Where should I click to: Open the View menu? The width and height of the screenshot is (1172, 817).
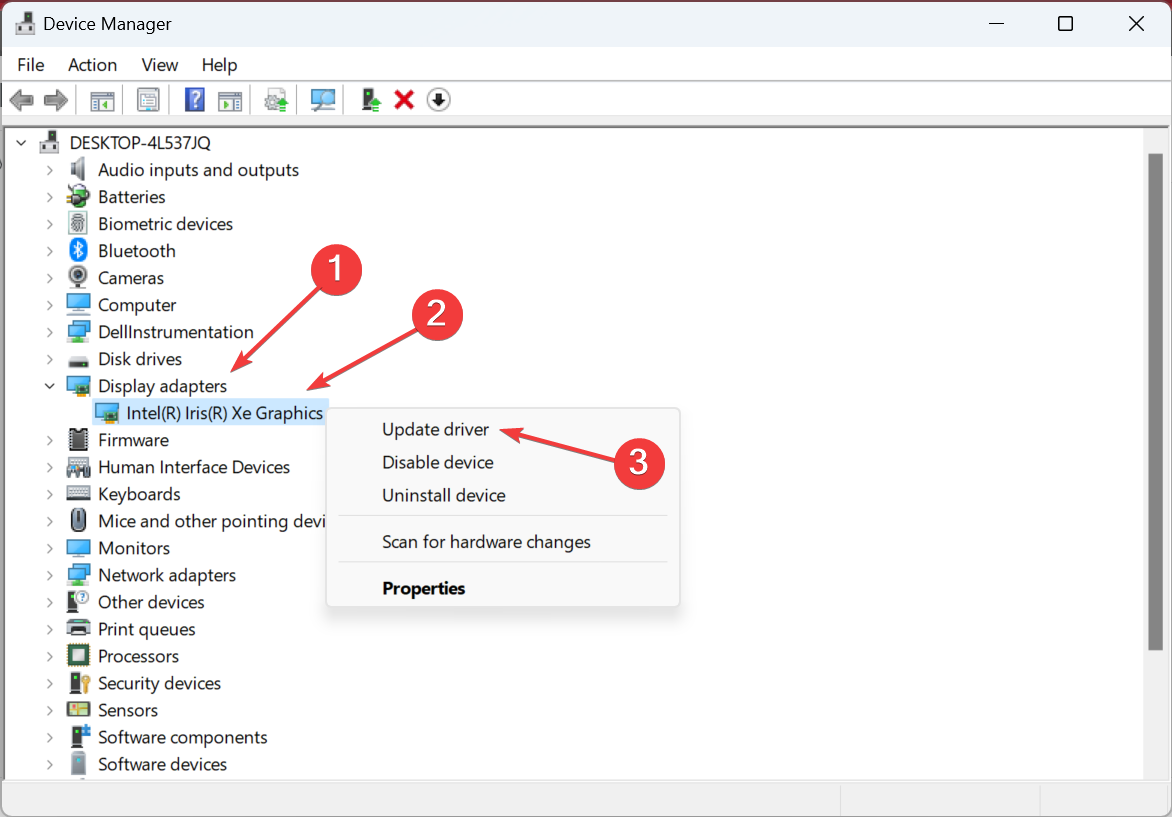point(160,65)
